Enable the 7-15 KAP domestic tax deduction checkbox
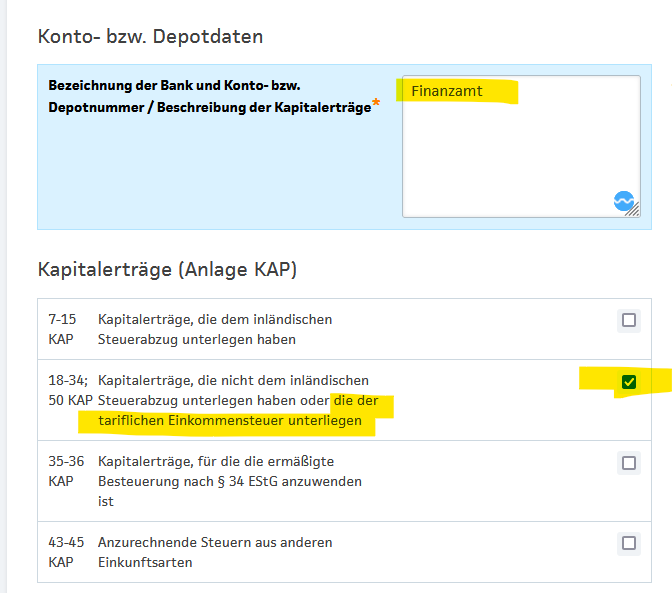 point(629,320)
